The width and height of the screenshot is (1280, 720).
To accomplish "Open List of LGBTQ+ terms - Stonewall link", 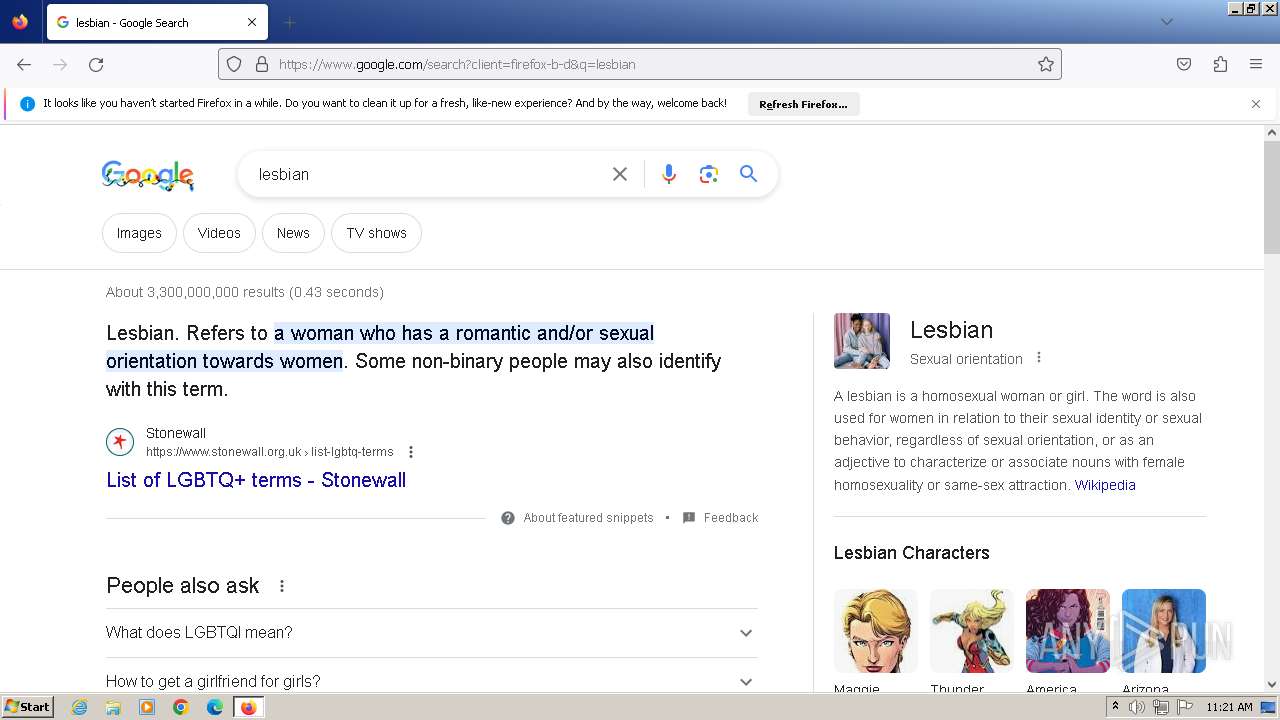I will tap(256, 480).
